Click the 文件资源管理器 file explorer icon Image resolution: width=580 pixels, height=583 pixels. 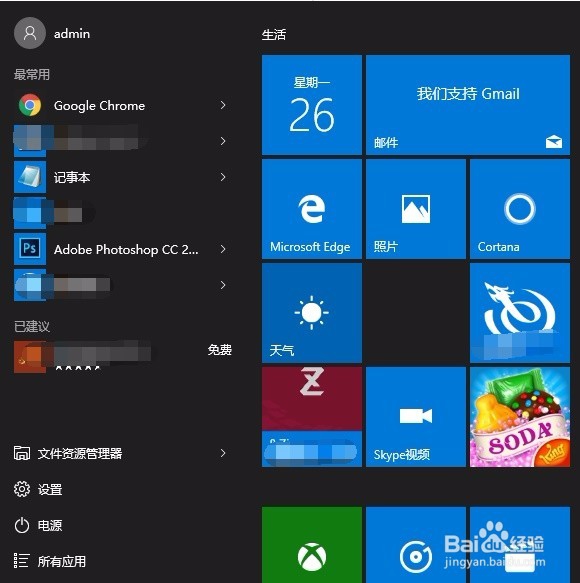pyautogui.click(x=22, y=453)
